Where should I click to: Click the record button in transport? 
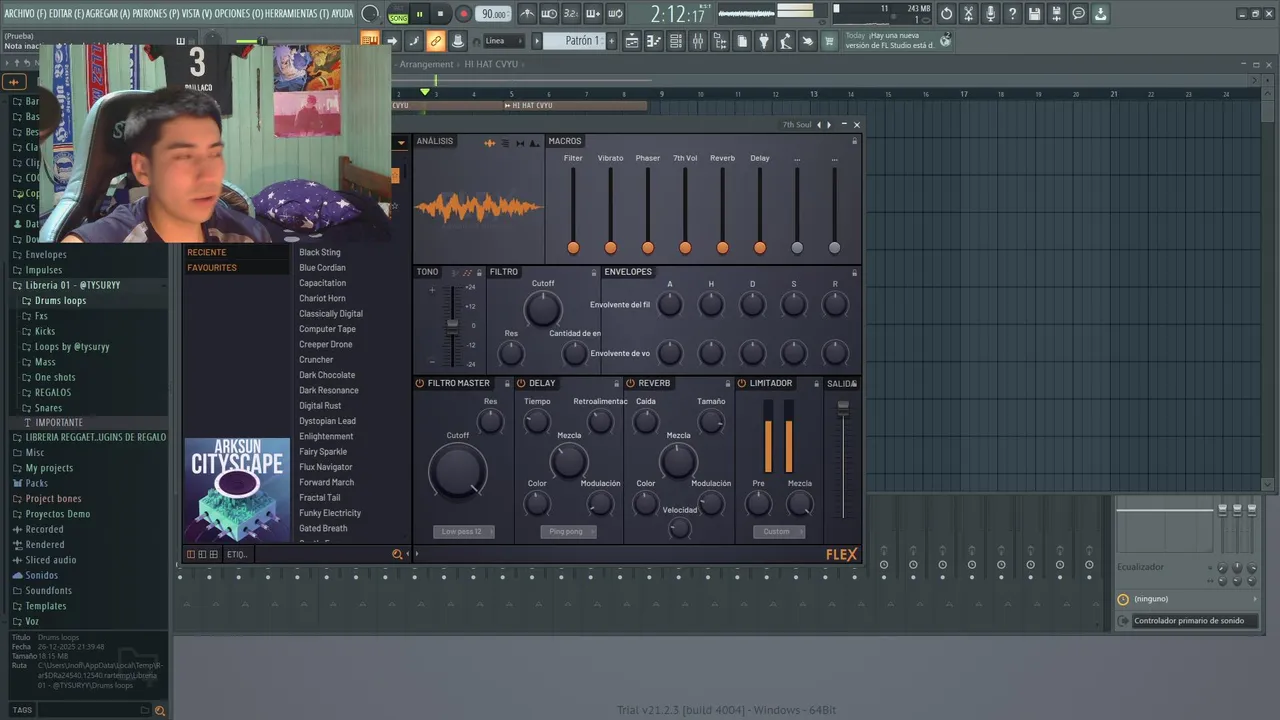463,14
